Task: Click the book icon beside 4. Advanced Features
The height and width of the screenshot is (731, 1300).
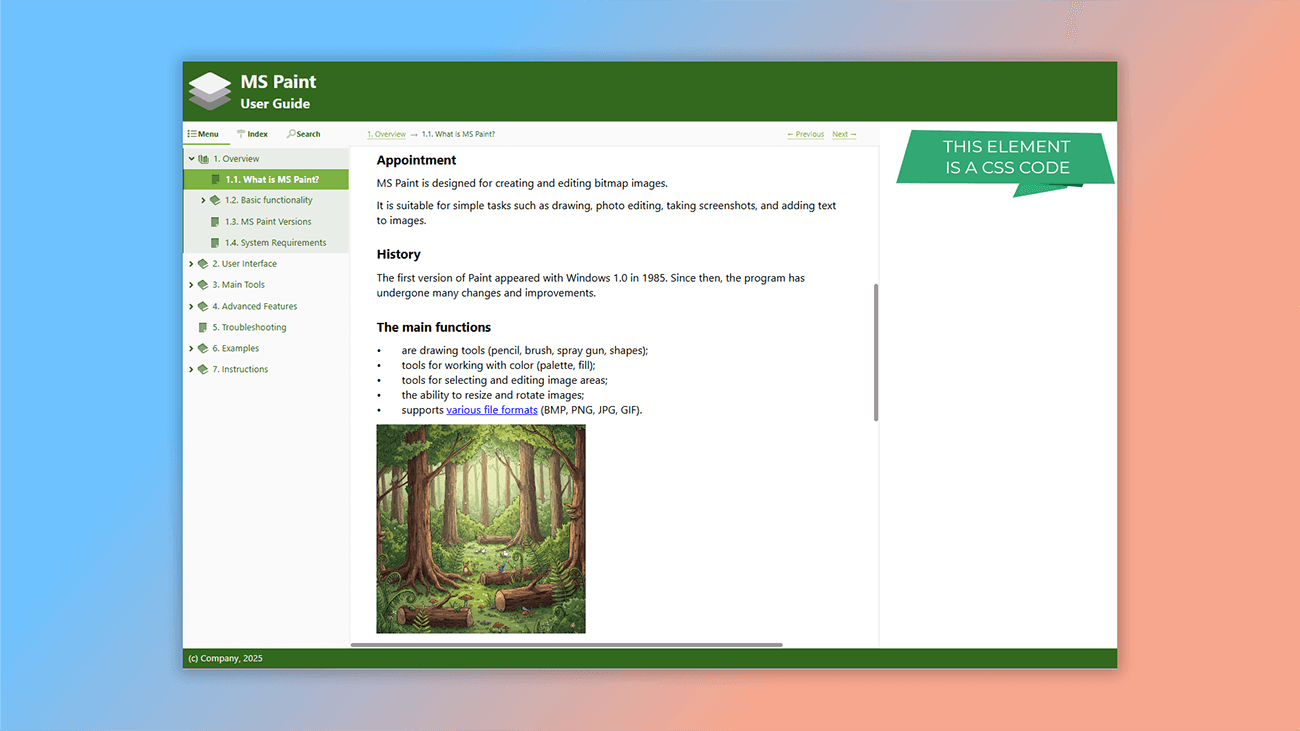Action: point(203,305)
